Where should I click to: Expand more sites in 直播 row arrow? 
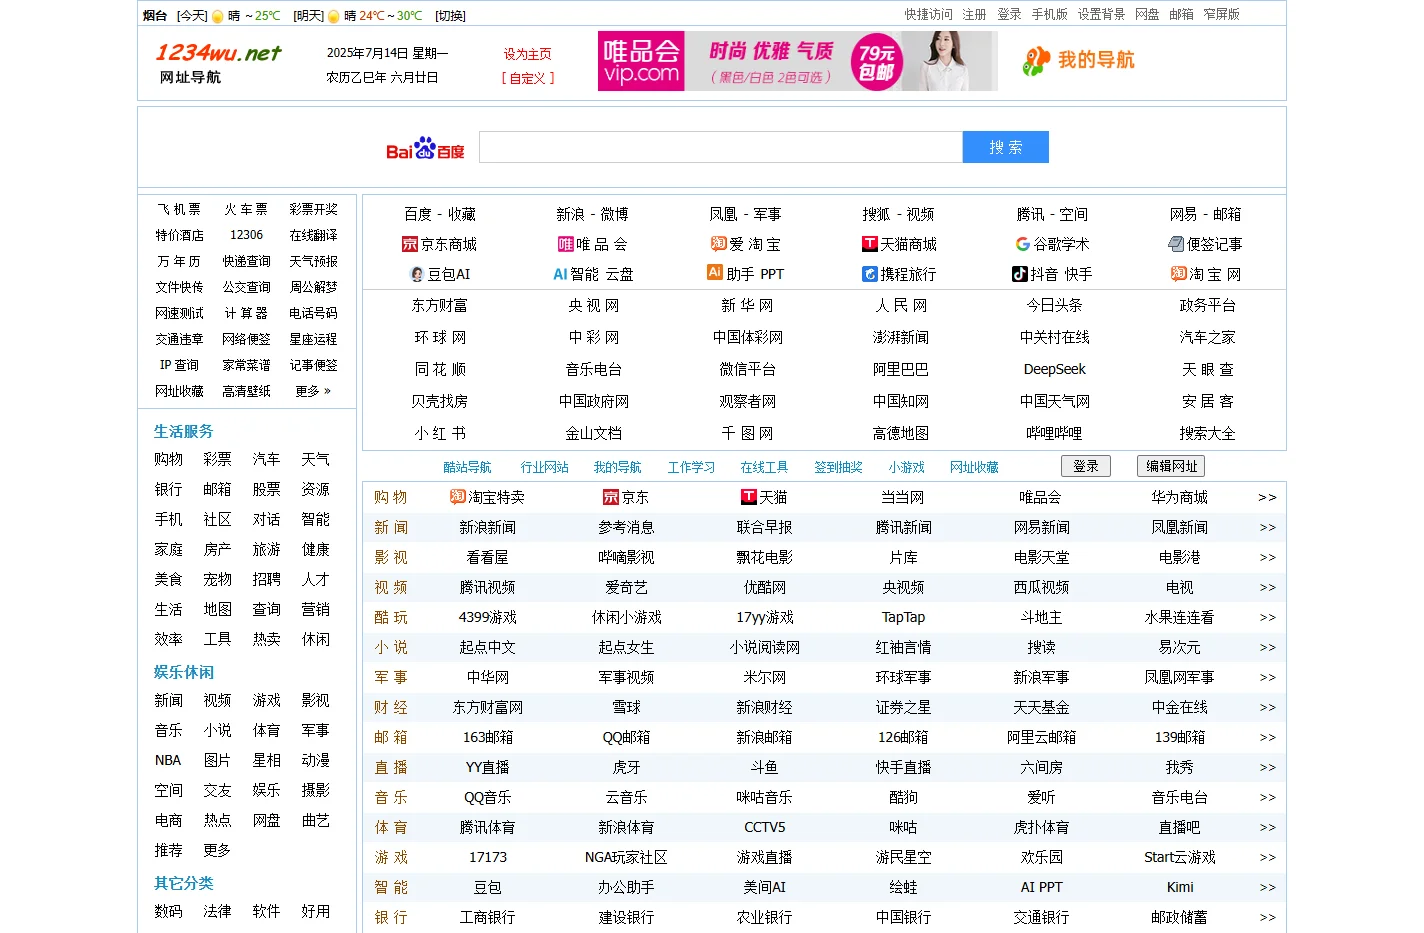1267,767
